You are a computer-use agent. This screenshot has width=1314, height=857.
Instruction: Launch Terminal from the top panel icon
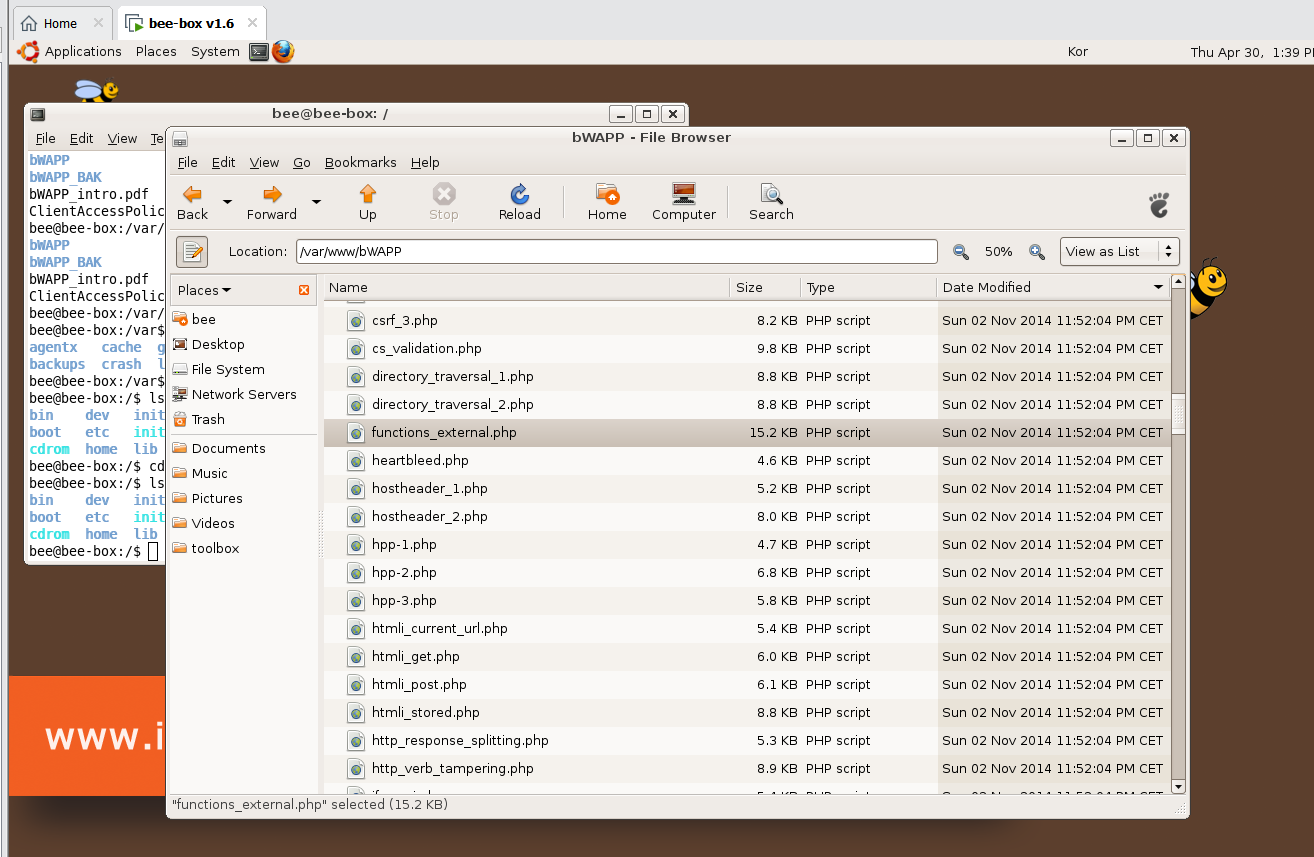(x=259, y=52)
